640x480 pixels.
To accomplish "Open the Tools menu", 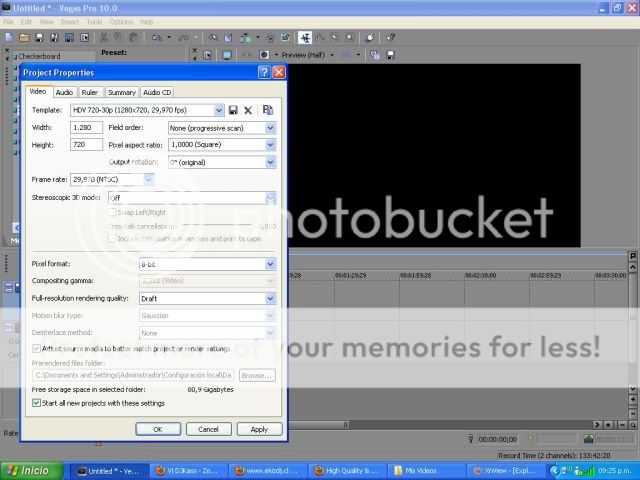I will (x=94, y=22).
